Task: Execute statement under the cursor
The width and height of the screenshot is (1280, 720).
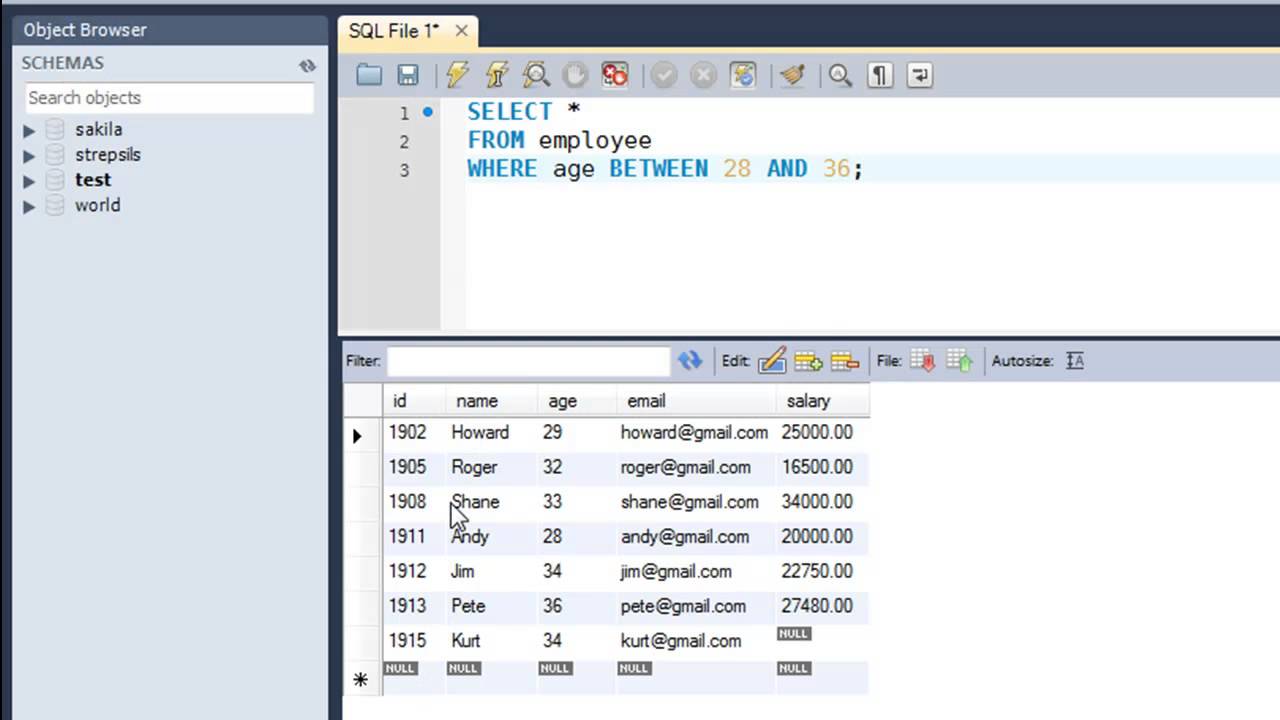Action: tap(497, 75)
